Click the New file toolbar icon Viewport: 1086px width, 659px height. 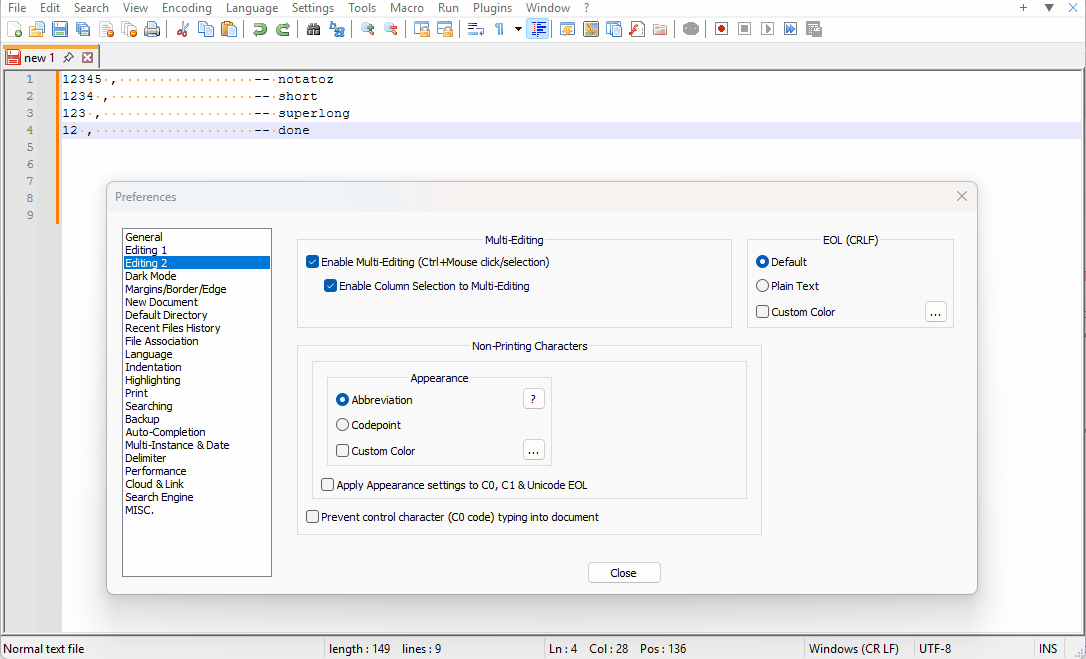click(x=15, y=29)
